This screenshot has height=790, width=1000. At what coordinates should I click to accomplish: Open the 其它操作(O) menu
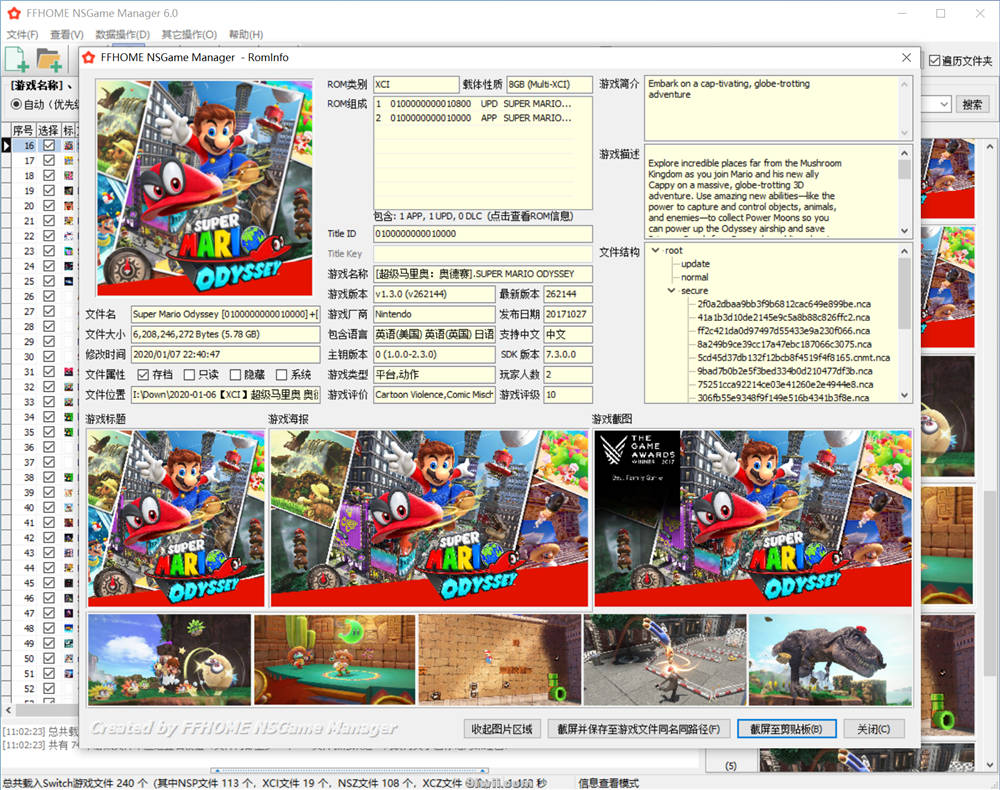tap(189, 34)
